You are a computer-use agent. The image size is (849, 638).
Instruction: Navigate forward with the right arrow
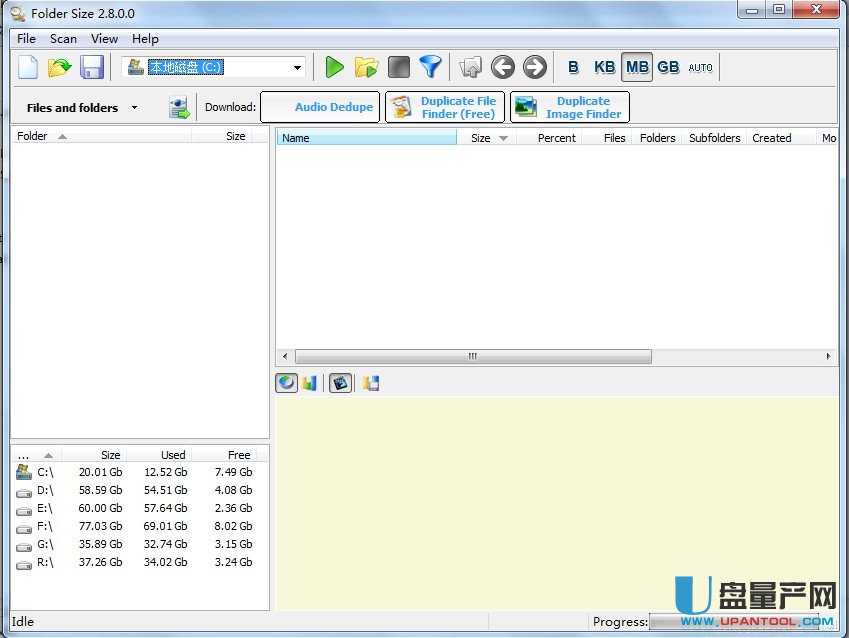click(x=535, y=67)
